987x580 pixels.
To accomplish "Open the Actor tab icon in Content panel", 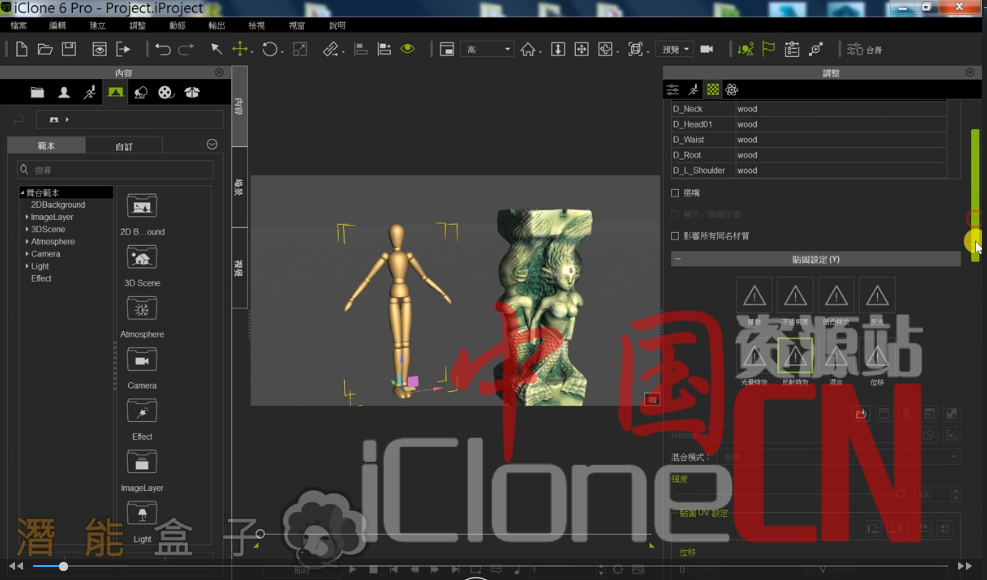I will (x=64, y=92).
